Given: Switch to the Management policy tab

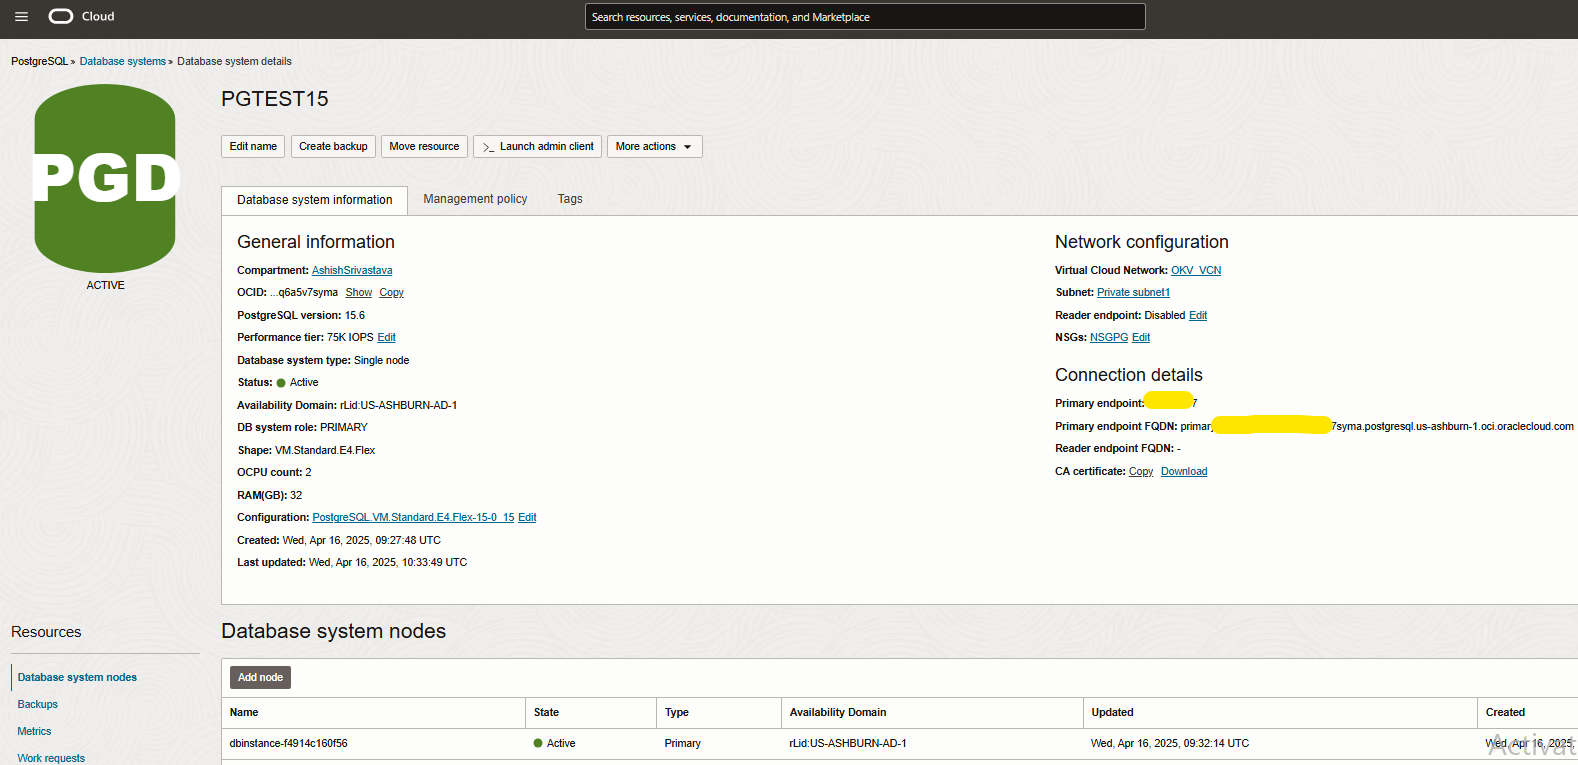Looking at the screenshot, I should (475, 199).
